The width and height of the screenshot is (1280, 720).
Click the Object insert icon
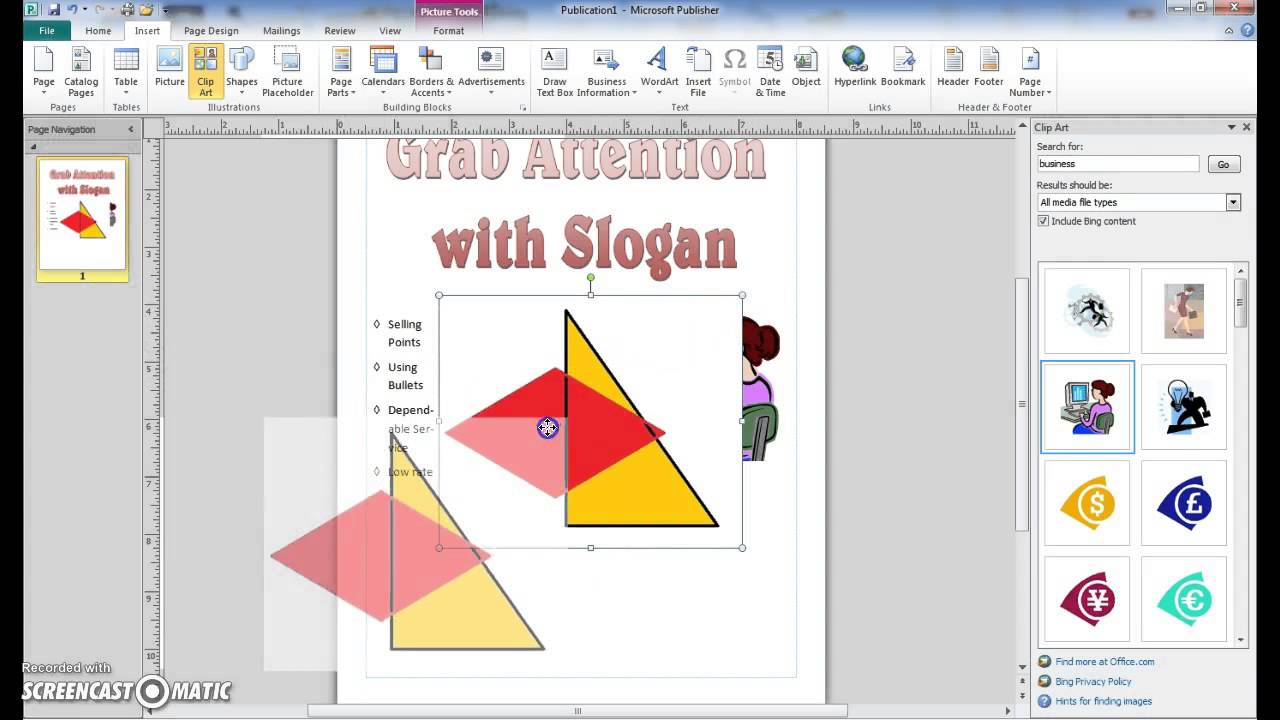pyautogui.click(x=806, y=67)
